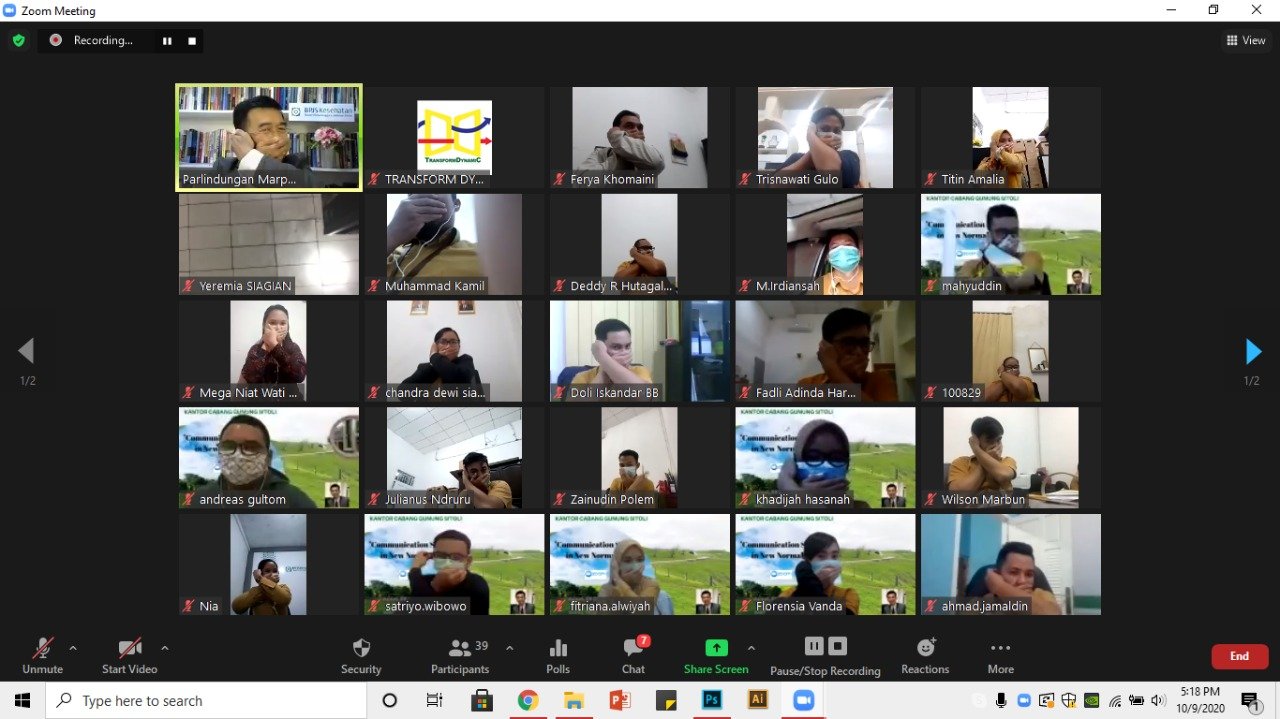Screen dimensions: 1280x719
Task: Expand audio options arrow beside Unmute
Action: click(x=73, y=648)
